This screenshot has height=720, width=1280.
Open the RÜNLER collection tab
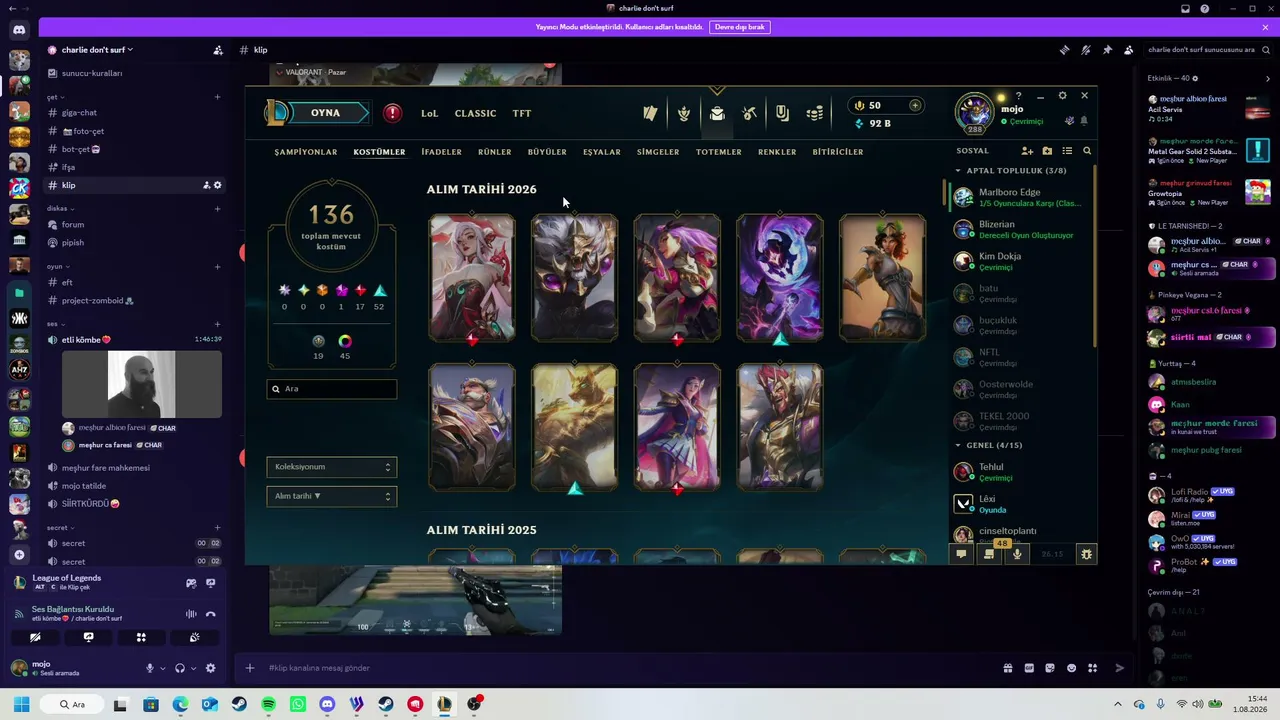tap(495, 152)
